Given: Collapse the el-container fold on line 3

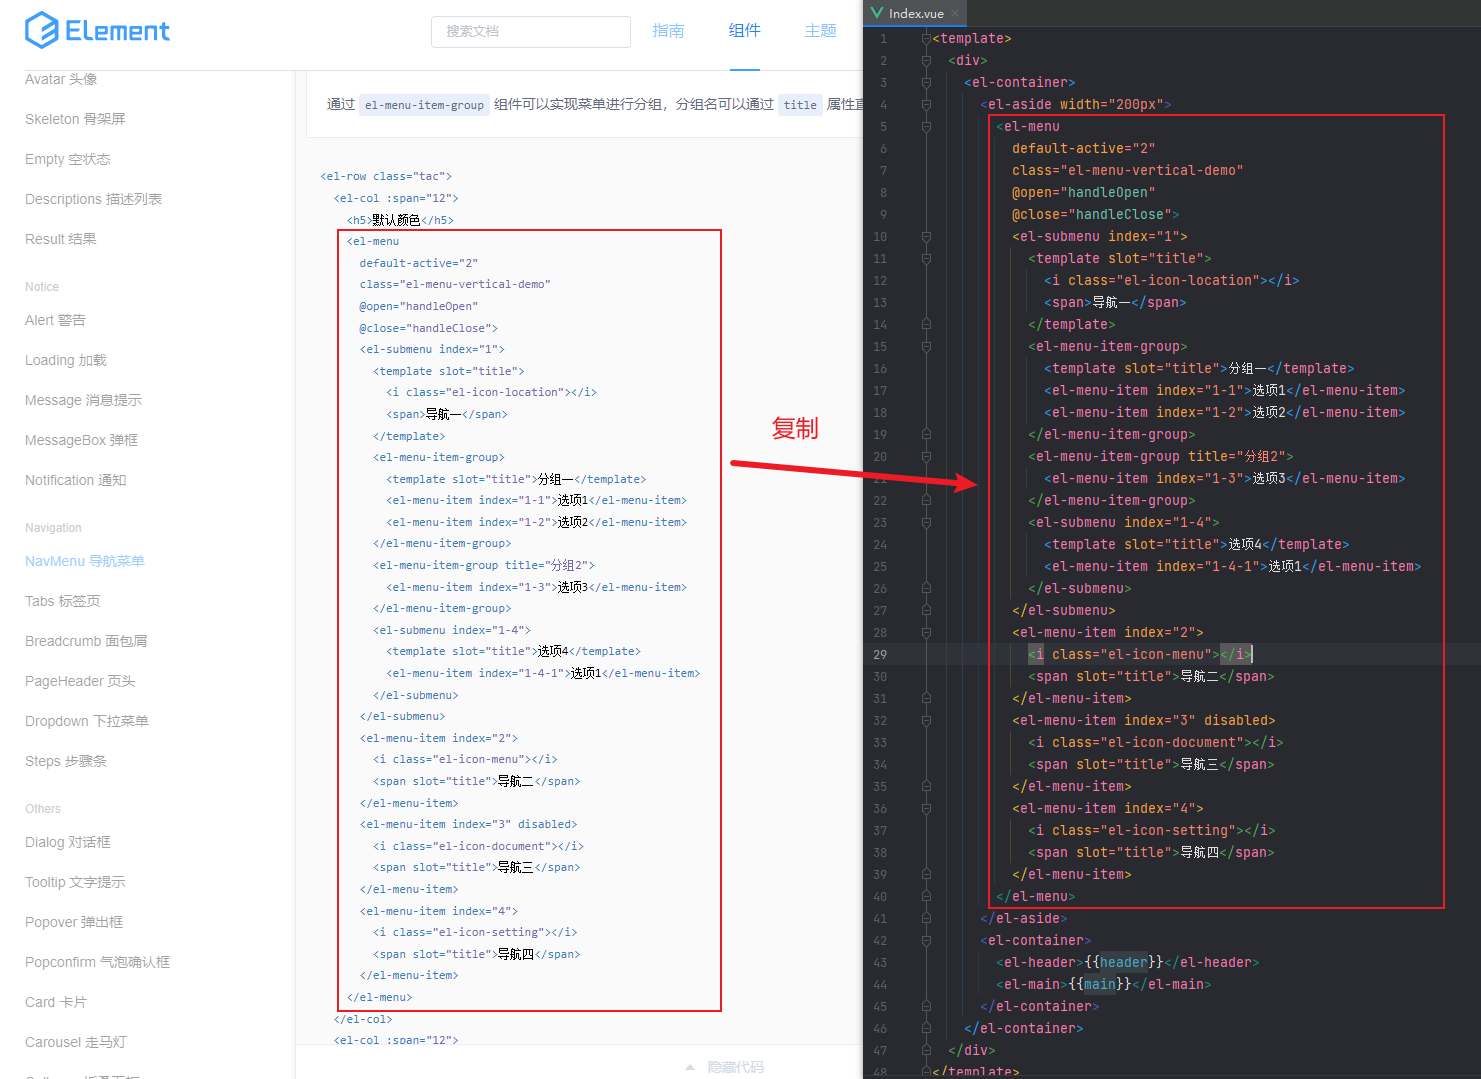Looking at the screenshot, I should pos(926,82).
